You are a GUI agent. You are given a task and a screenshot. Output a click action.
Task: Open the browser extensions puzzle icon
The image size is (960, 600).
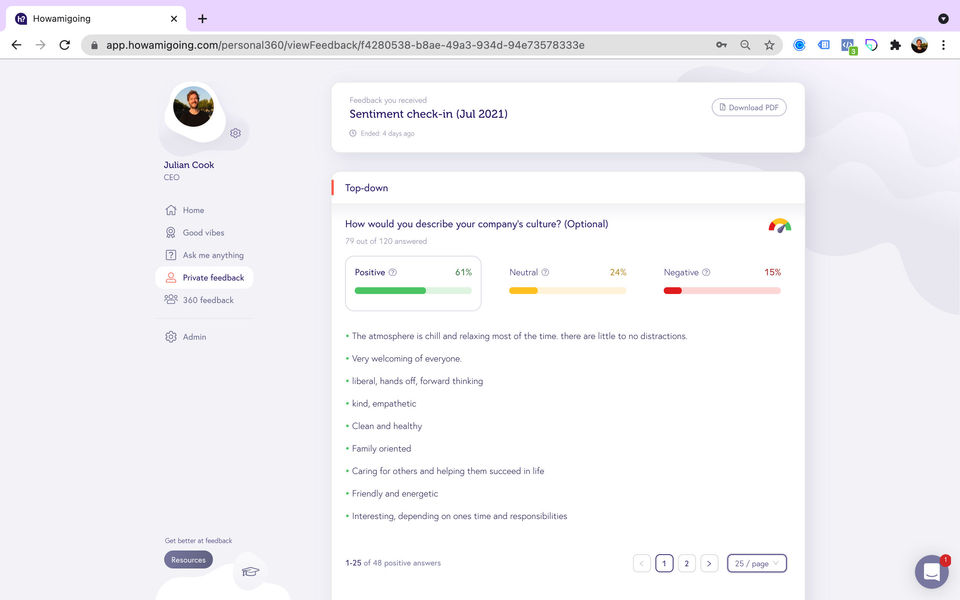[x=895, y=45]
